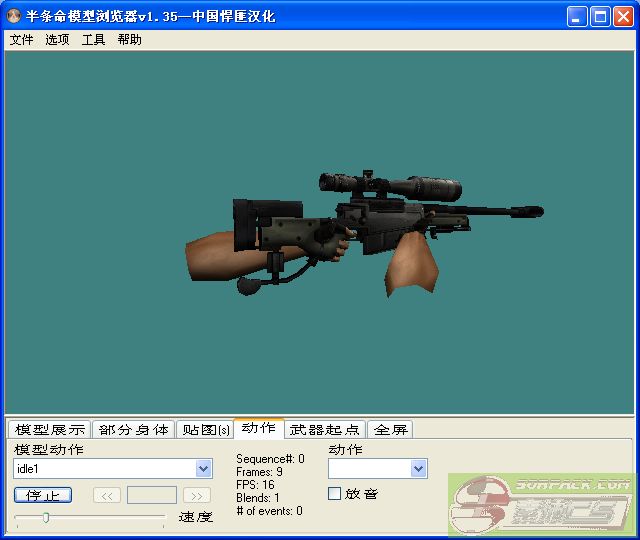
Task: Expand the 动作 events dropdown arrow
Action: pos(418,468)
